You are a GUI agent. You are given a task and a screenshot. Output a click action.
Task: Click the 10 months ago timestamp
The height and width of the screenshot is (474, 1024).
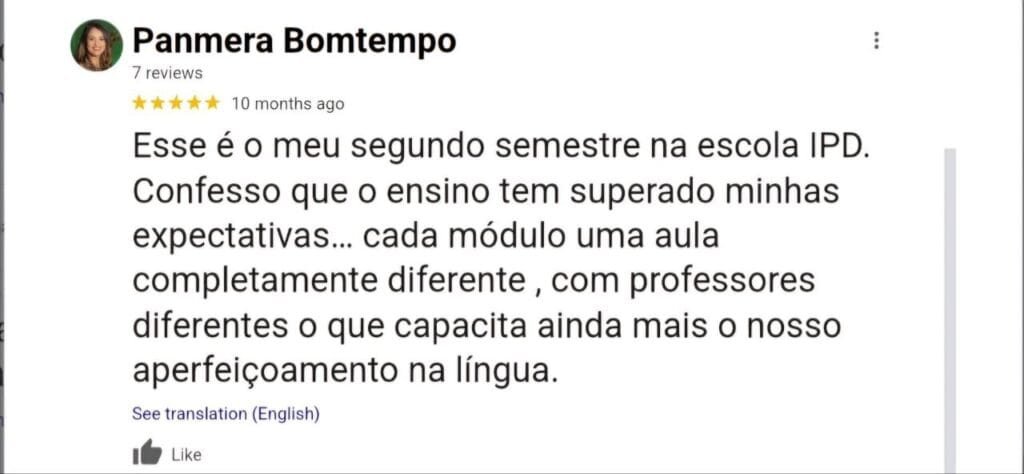[288, 104]
